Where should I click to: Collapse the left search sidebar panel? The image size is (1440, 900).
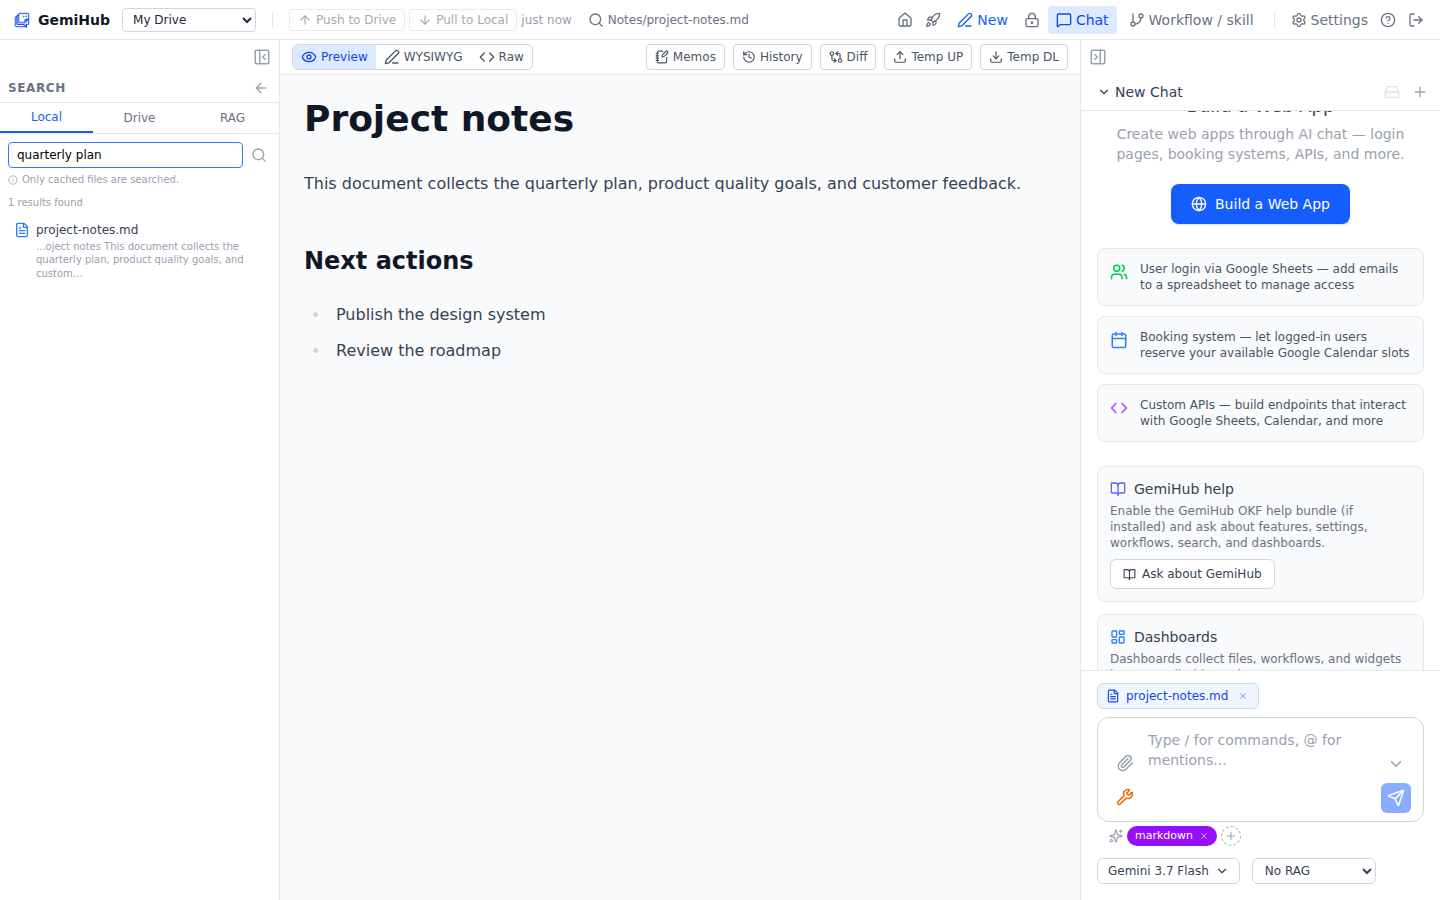(262, 57)
